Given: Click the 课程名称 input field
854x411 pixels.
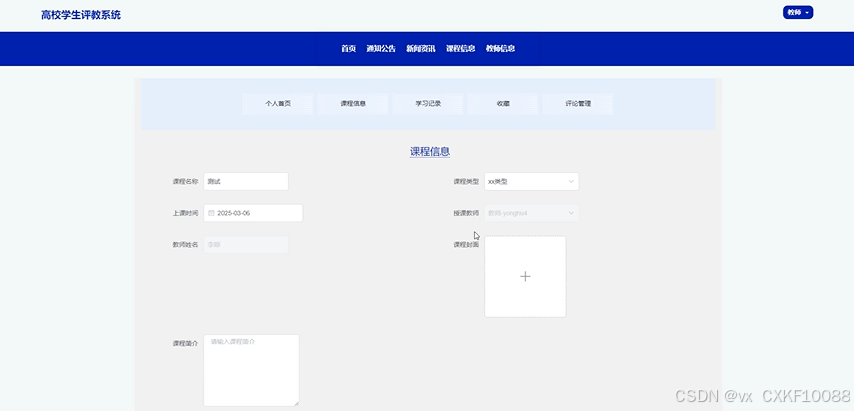Looking at the screenshot, I should pyautogui.click(x=246, y=182).
